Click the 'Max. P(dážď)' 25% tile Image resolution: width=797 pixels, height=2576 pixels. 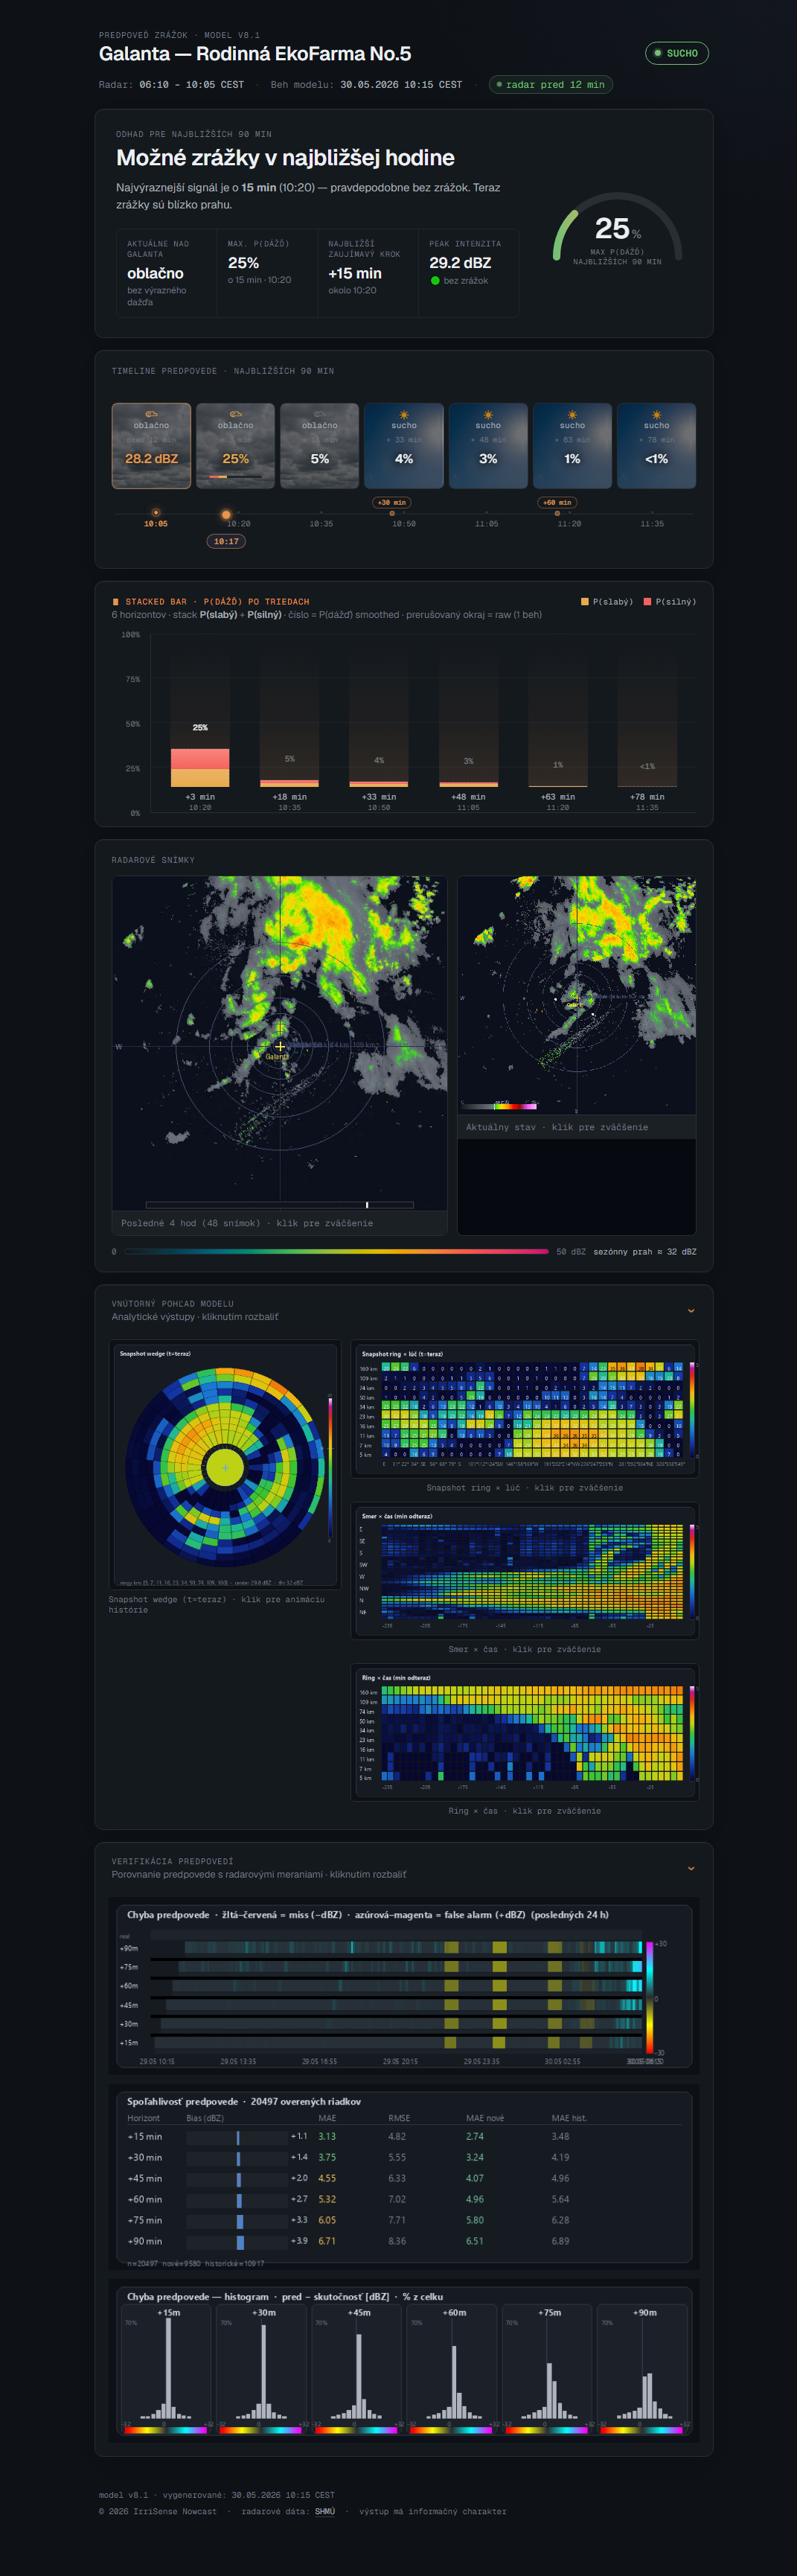(x=267, y=273)
